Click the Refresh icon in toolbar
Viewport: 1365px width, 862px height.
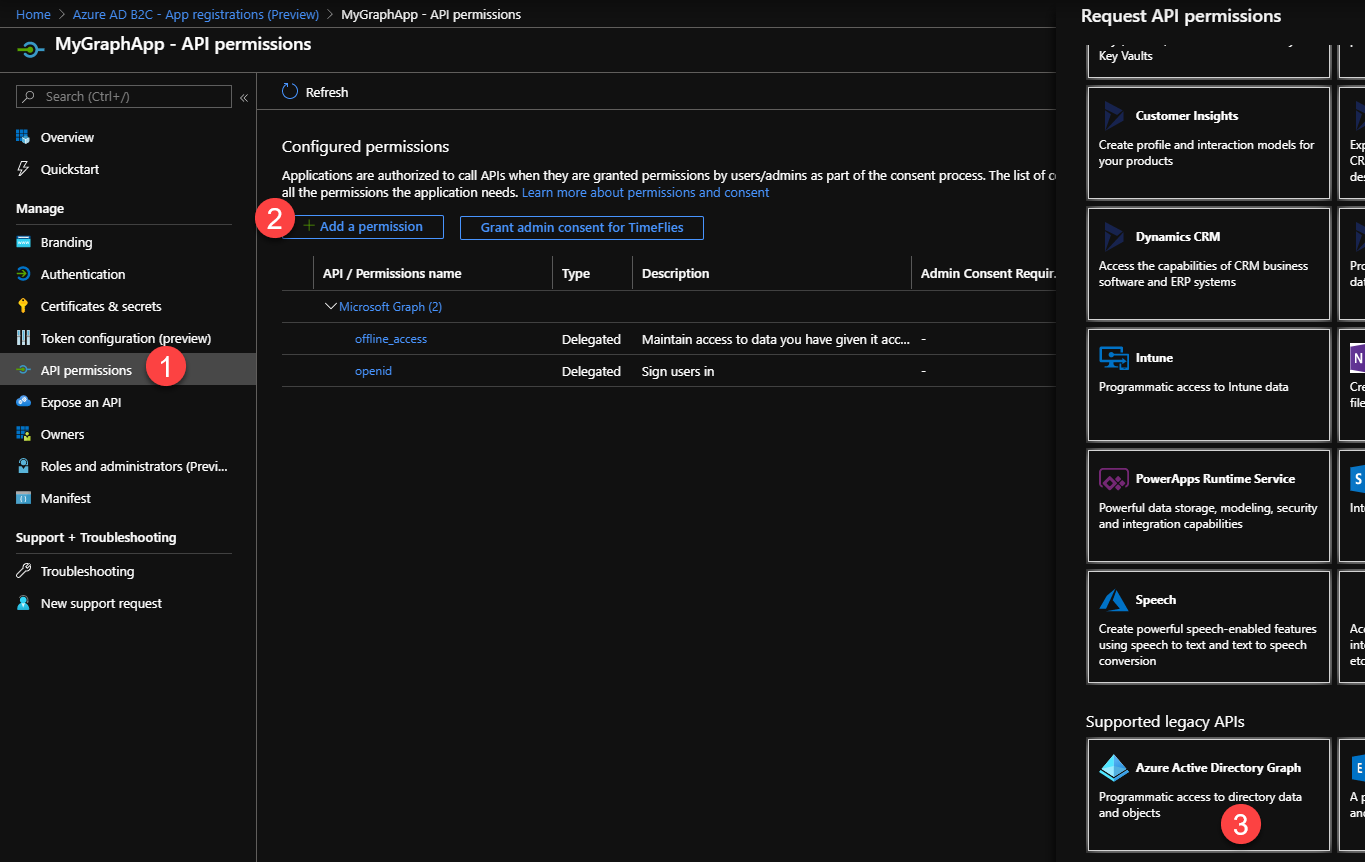pos(290,92)
